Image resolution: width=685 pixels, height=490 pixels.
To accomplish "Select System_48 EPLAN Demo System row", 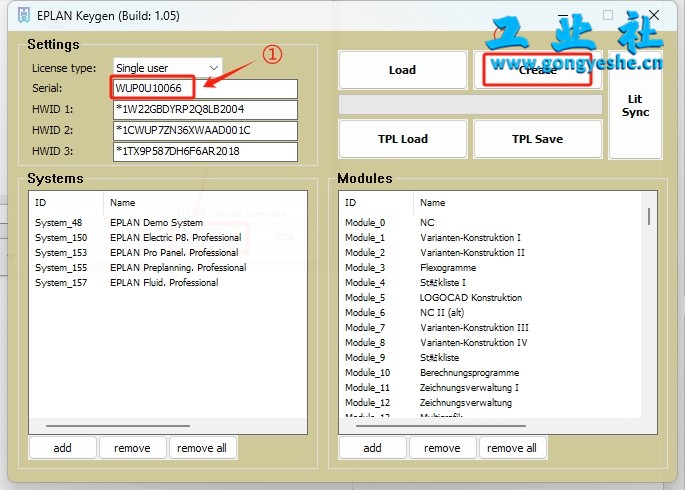I will 168,223.
